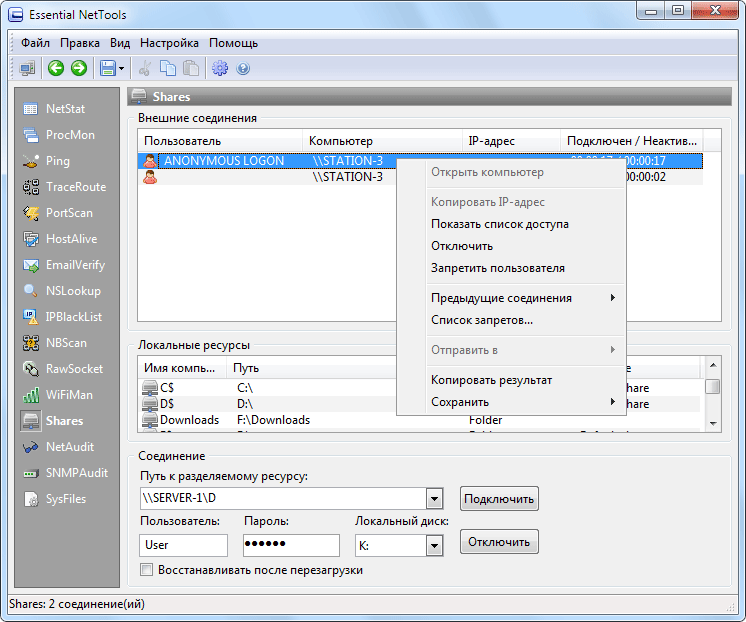Screen dimensions: 746x622
Task: Click the local resources scrollbar up arrow
Action: coord(713,365)
